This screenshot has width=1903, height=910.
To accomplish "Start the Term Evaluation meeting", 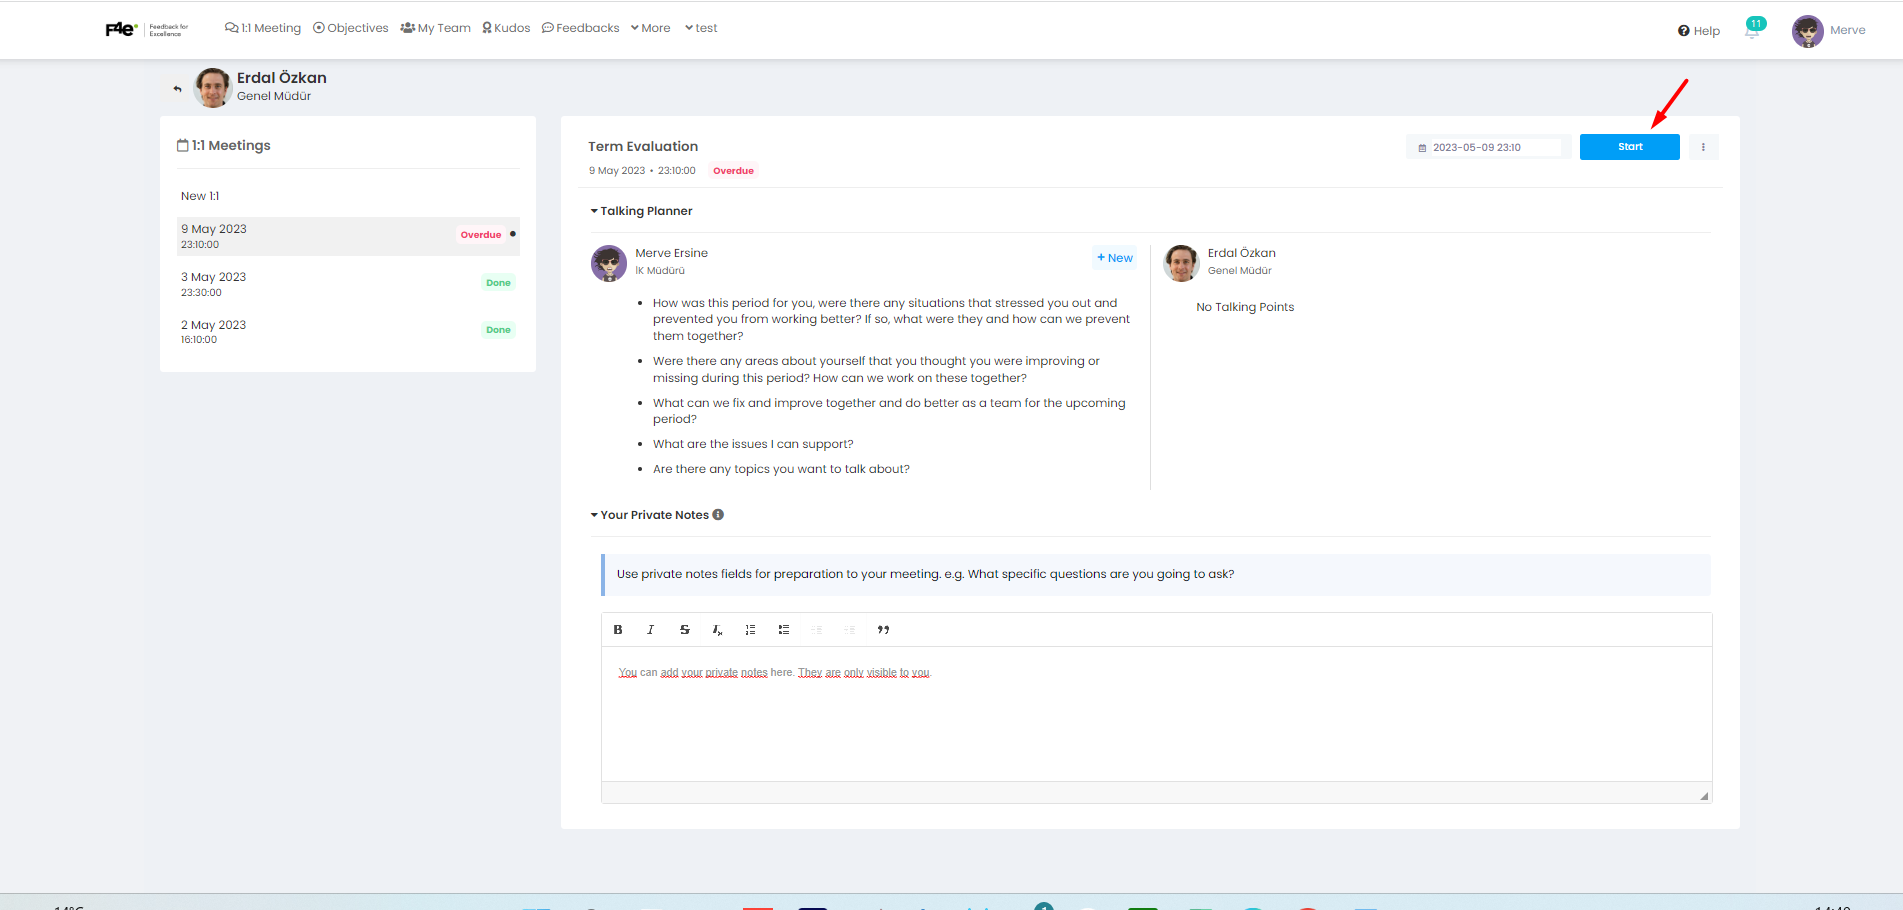I will [x=1629, y=147].
